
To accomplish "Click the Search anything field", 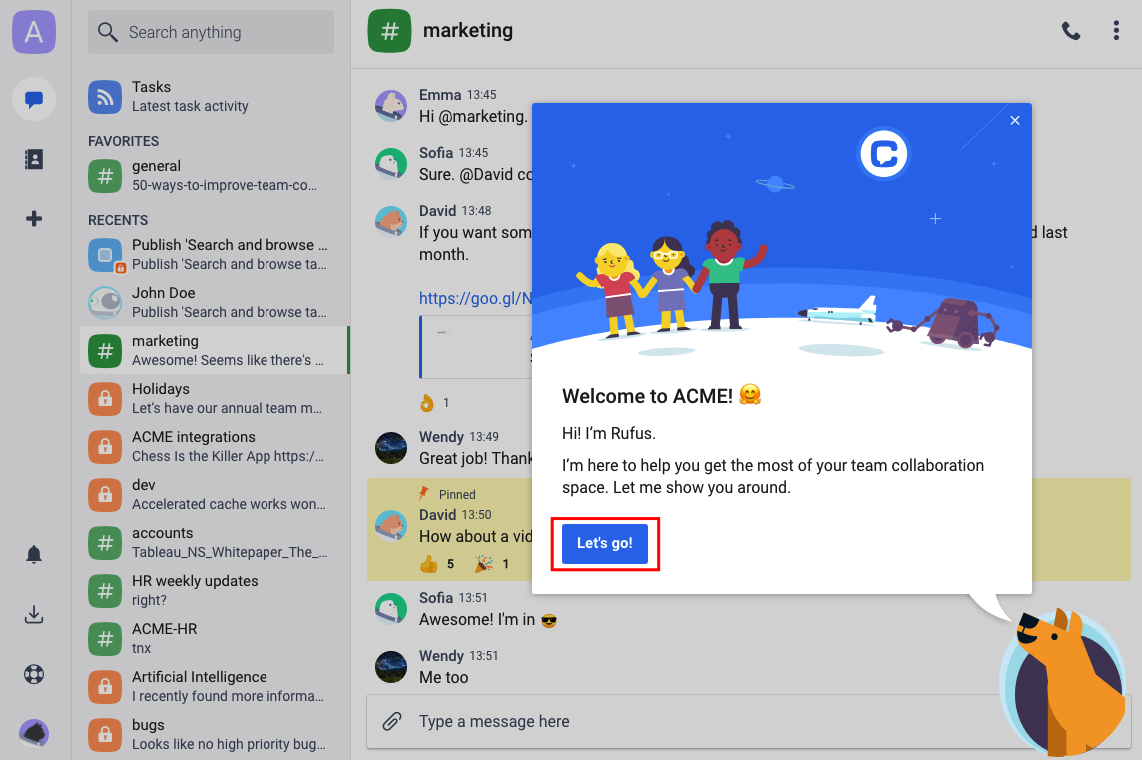I will point(211,32).
